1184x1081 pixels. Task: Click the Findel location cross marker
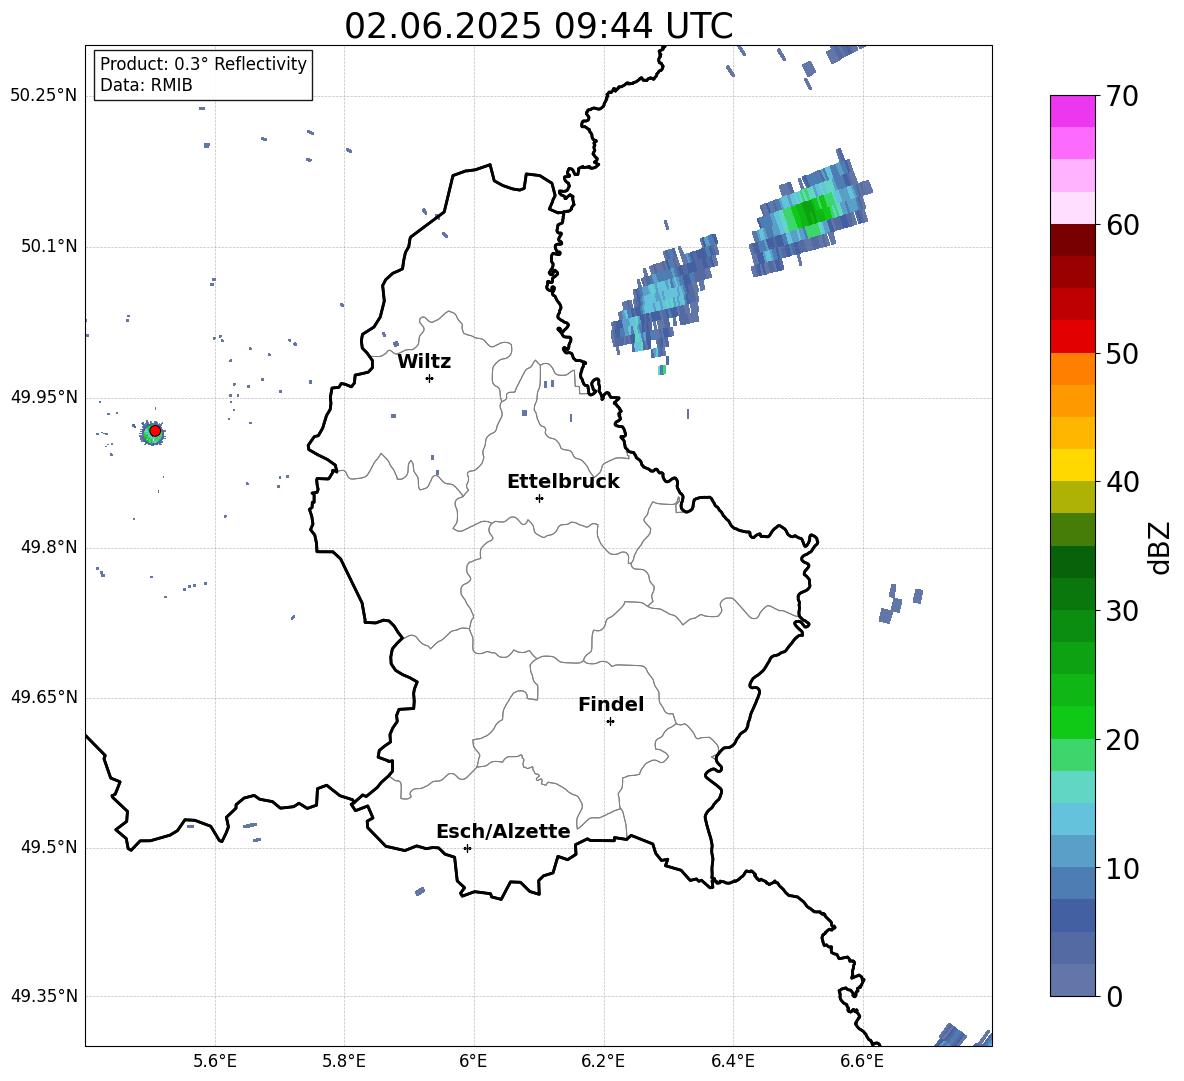coord(610,722)
